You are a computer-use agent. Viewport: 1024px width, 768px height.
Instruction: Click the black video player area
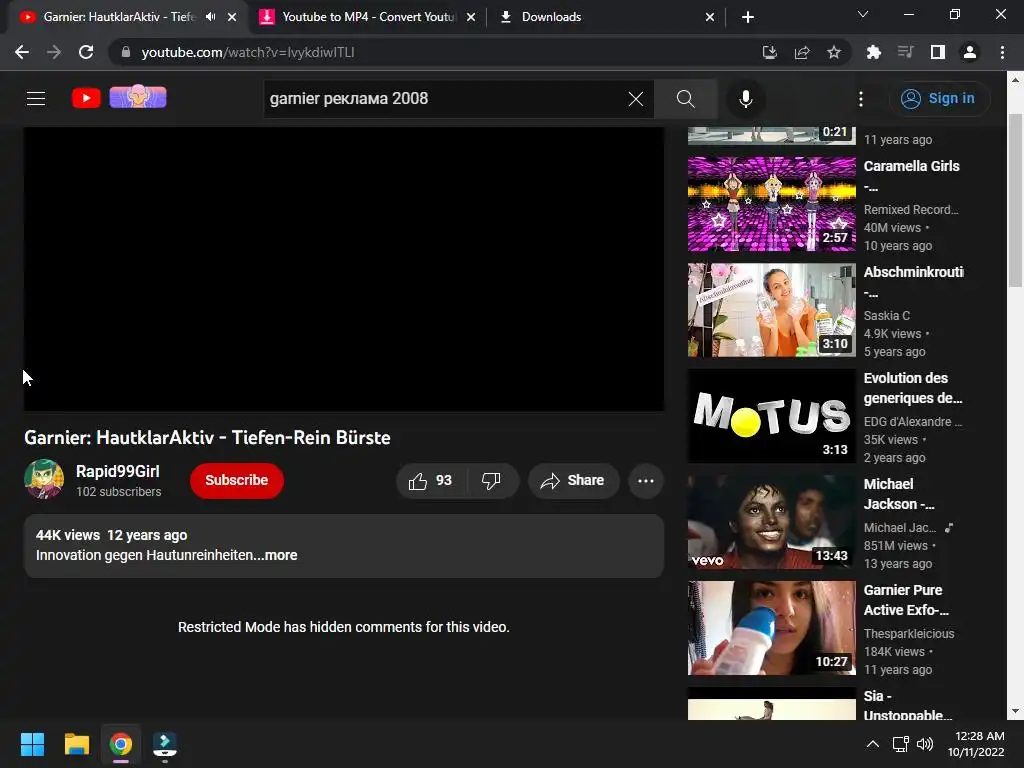click(x=344, y=269)
